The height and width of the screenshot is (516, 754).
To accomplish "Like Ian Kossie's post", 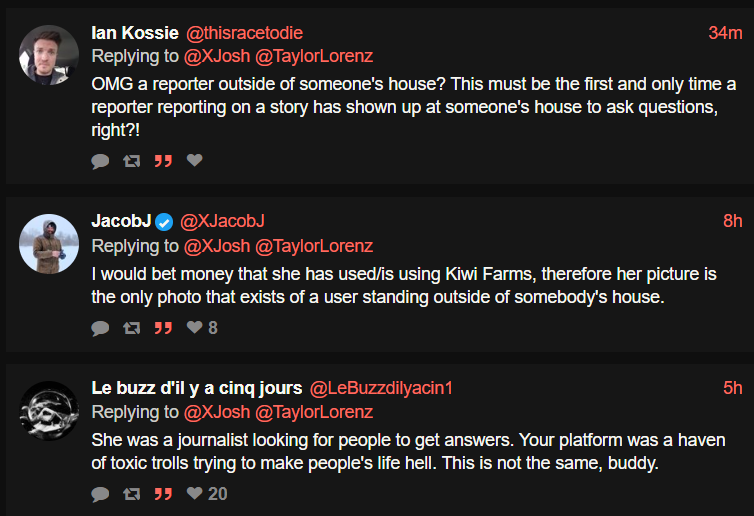I will point(195,161).
